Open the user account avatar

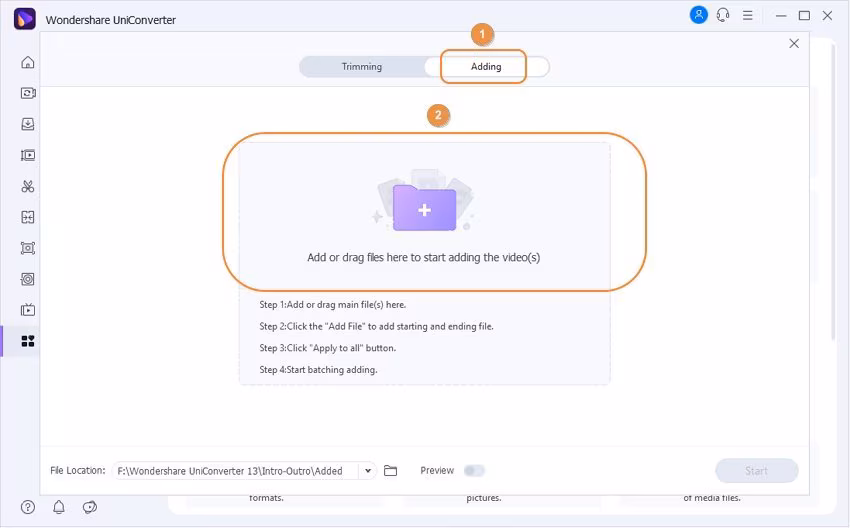(699, 15)
